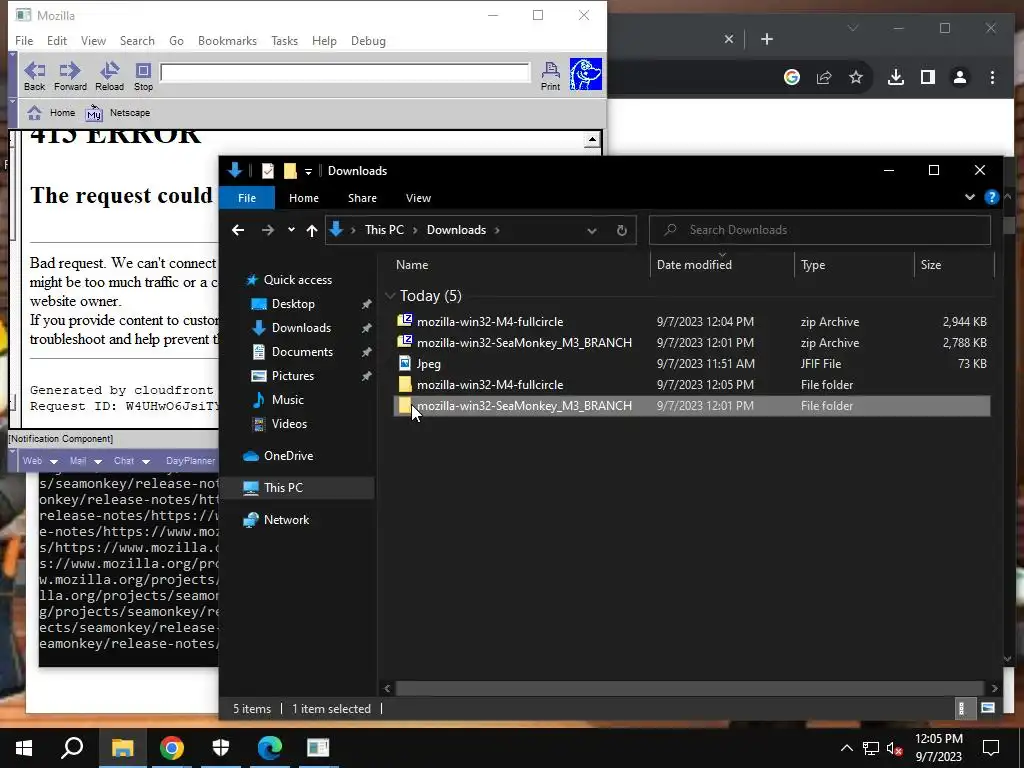
Task: Open Windows taskbar search
Action: coord(72,748)
